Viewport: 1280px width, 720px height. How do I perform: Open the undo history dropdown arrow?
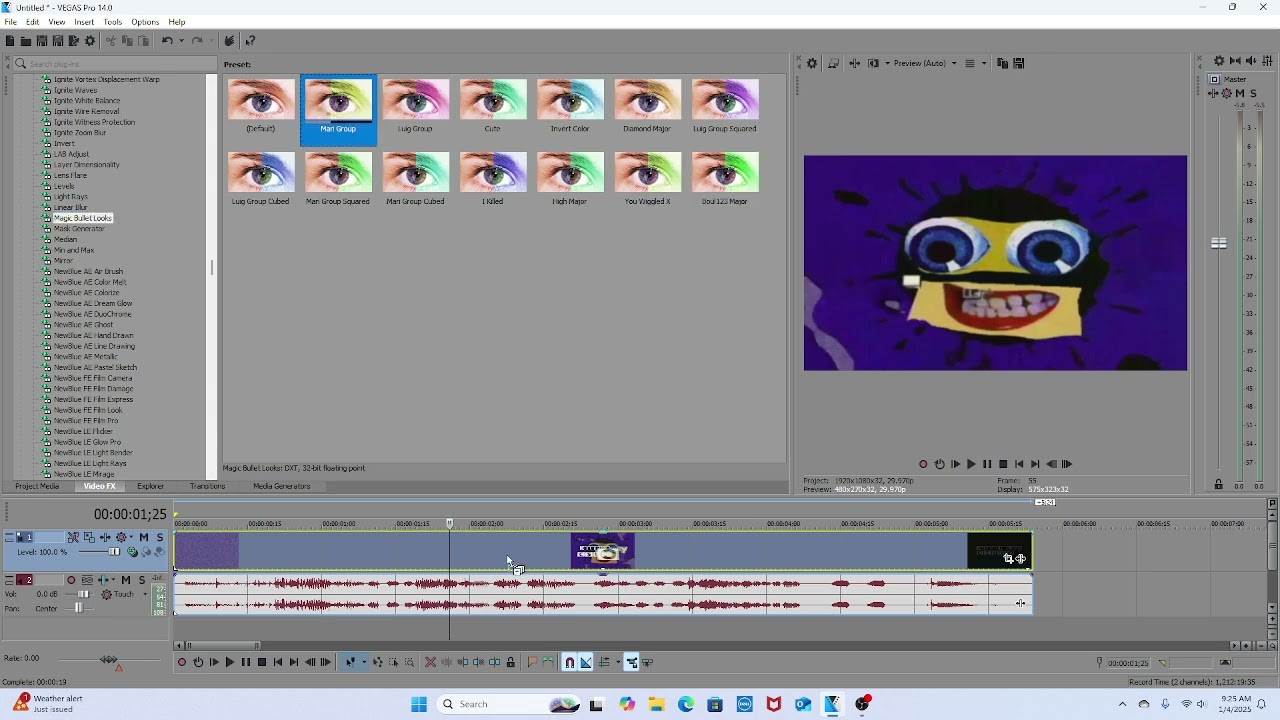click(181, 41)
